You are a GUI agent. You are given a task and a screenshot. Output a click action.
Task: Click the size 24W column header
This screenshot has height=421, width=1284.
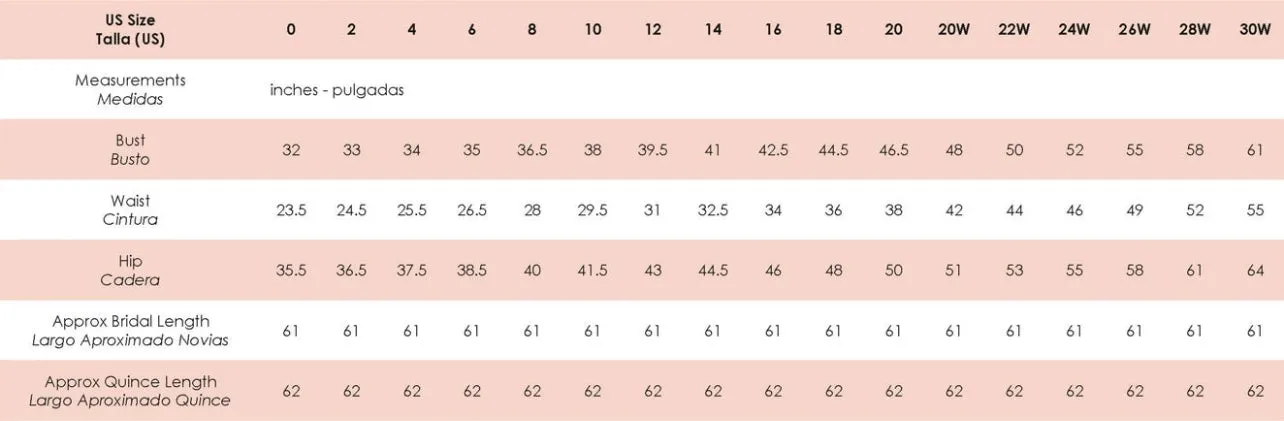tap(1074, 30)
